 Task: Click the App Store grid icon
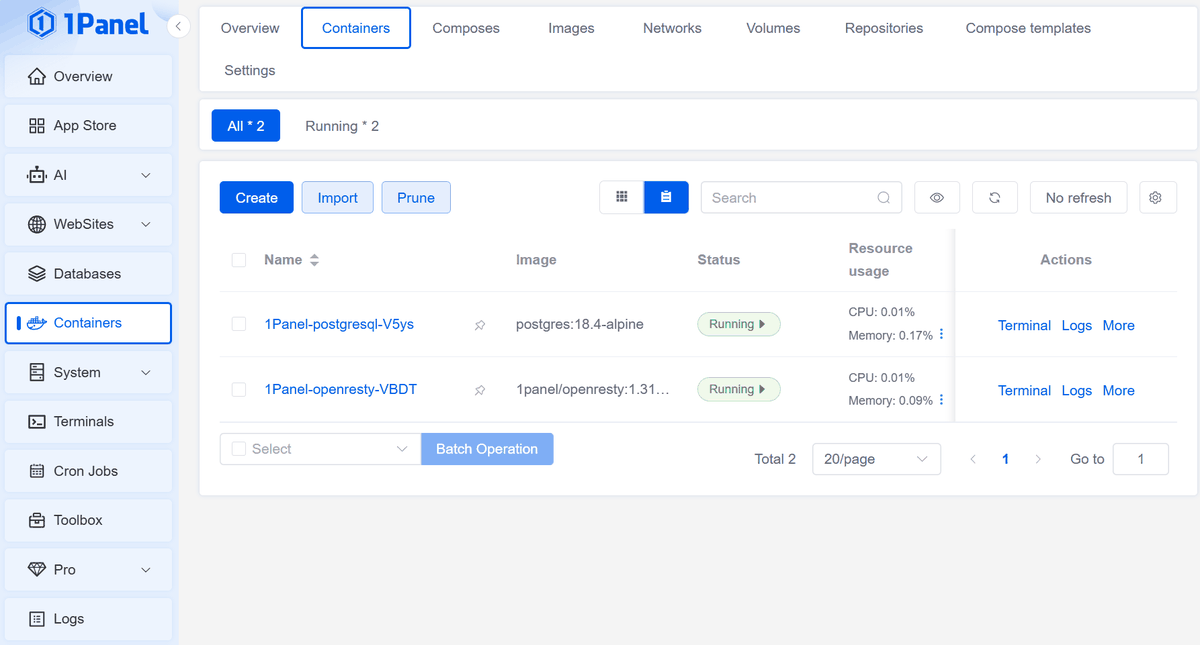coord(37,126)
